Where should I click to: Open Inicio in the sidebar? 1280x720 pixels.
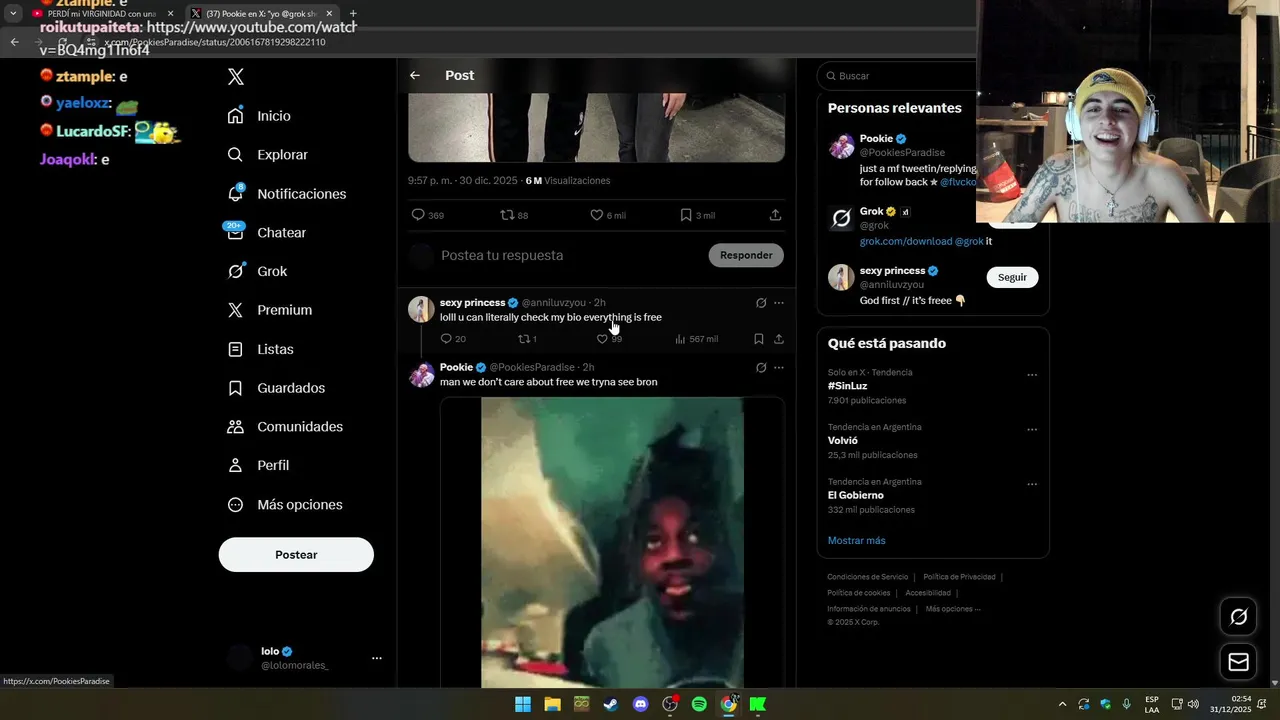(259, 116)
